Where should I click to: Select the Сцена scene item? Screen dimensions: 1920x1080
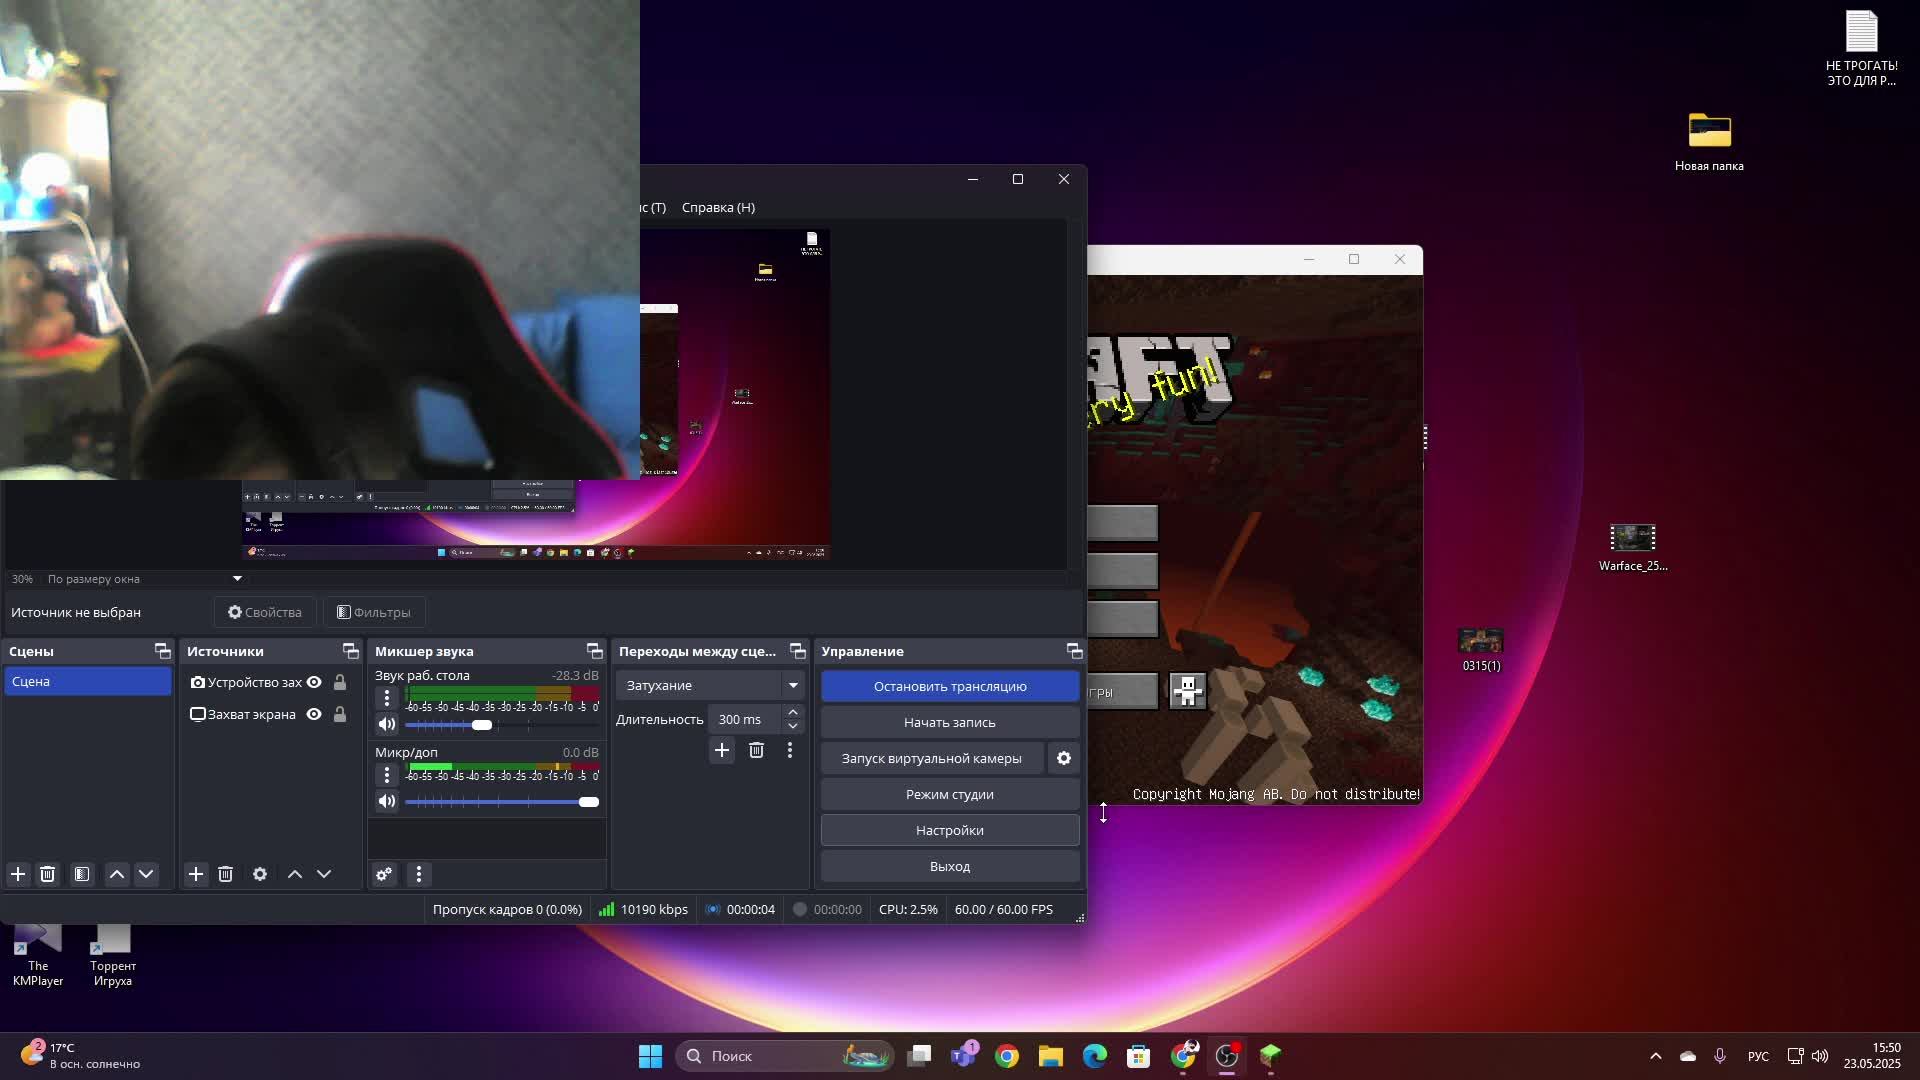pos(88,681)
